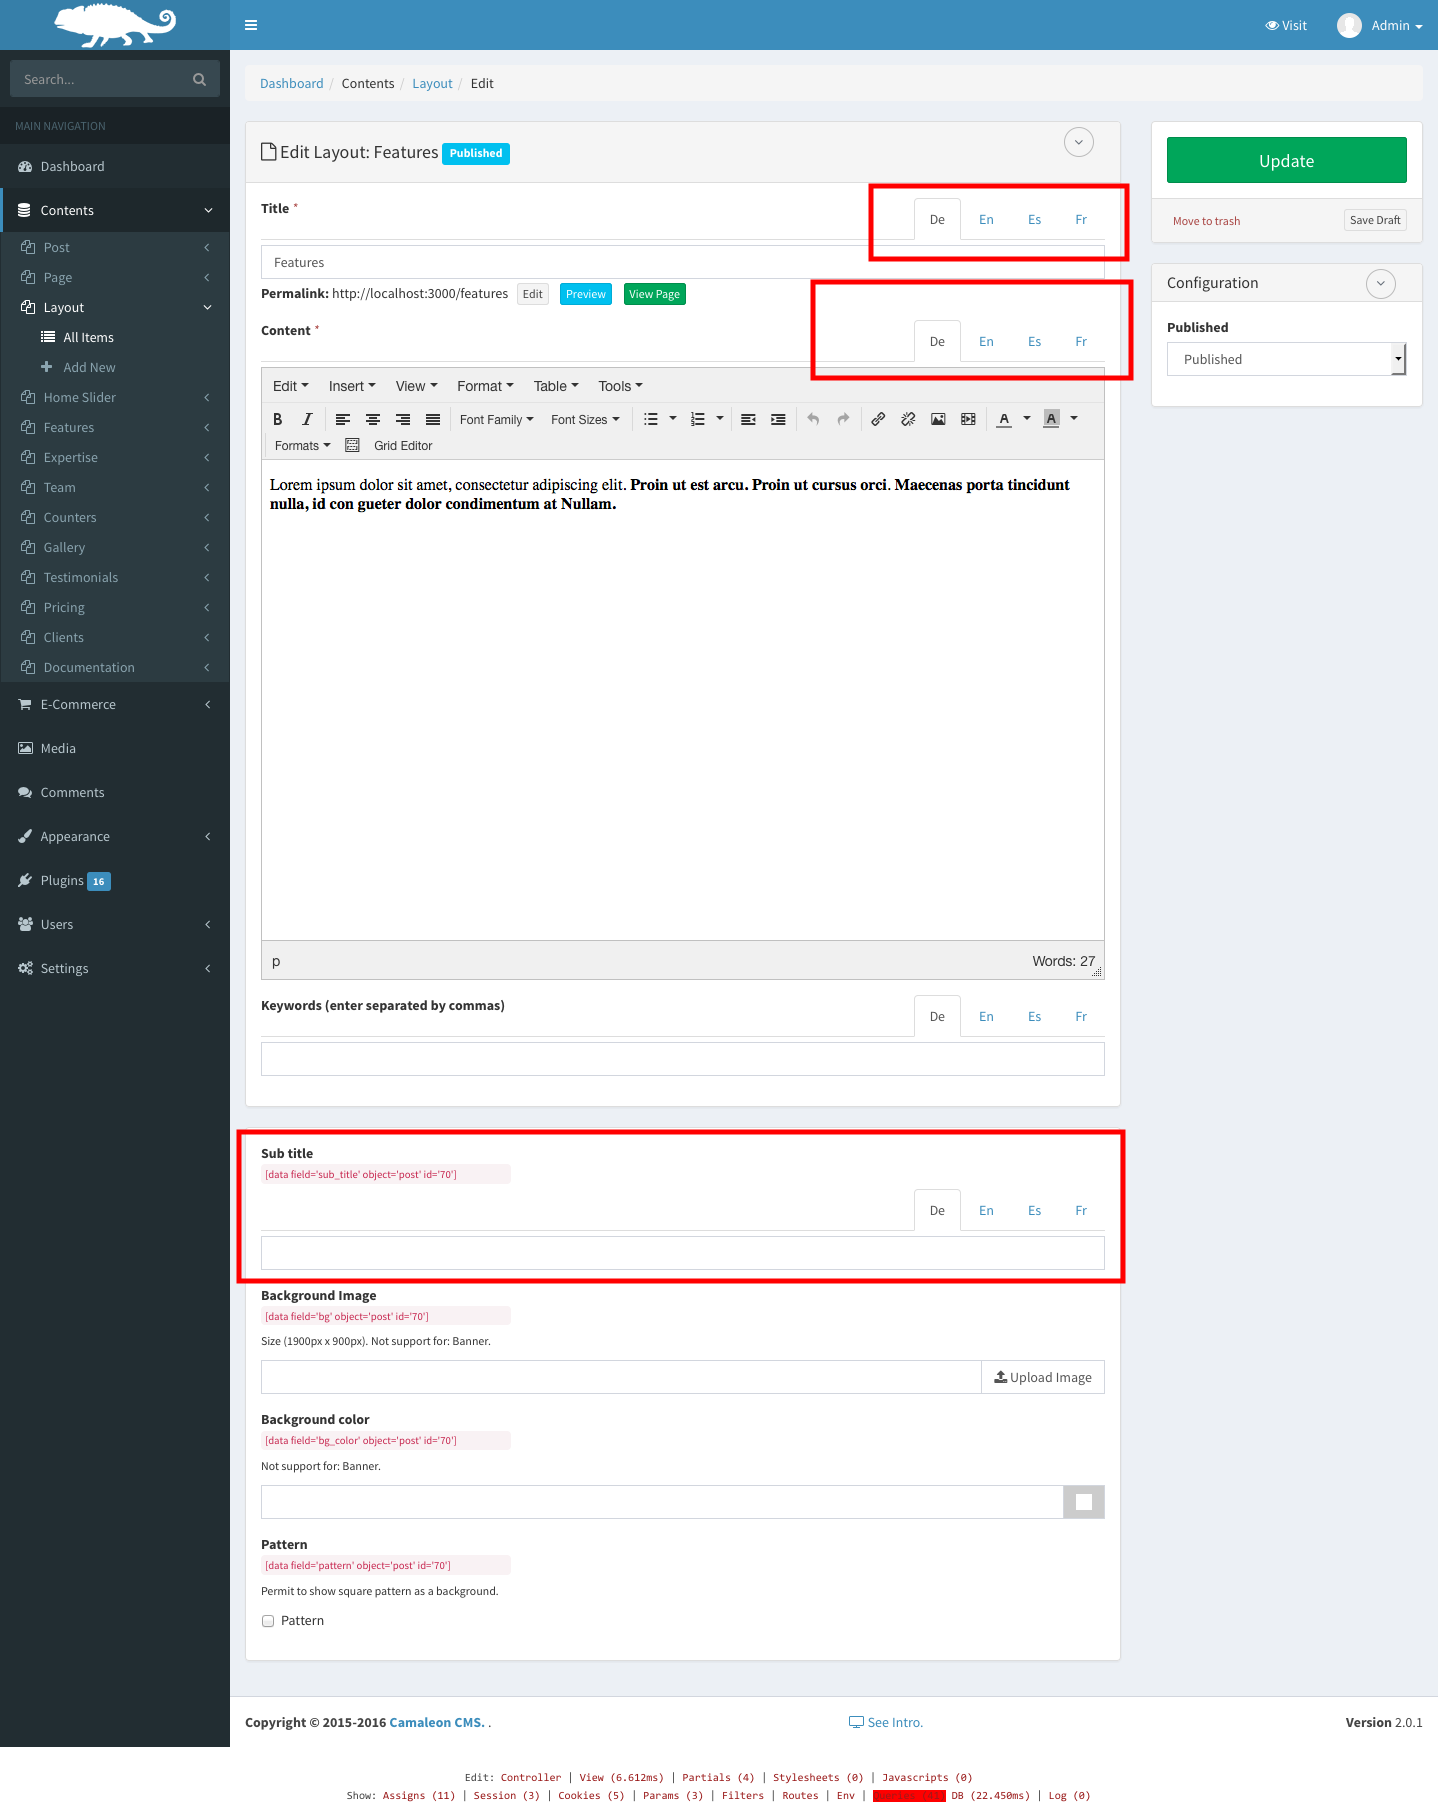Center-align the text in the editor
Screen dimensions: 1438x1816
pos(373,420)
